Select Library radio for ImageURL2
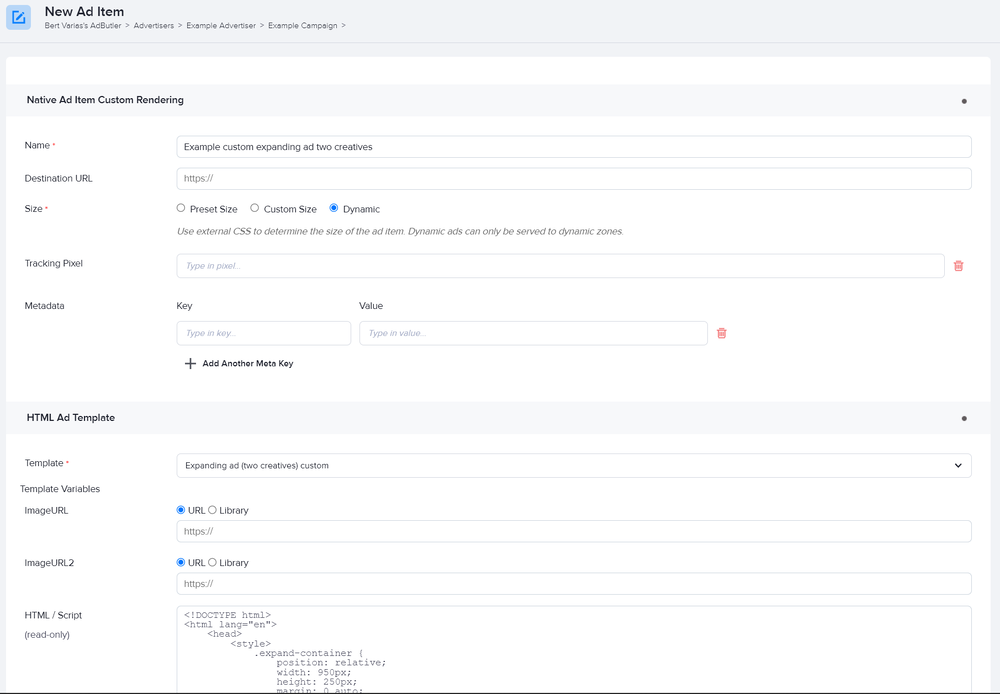 click(212, 562)
